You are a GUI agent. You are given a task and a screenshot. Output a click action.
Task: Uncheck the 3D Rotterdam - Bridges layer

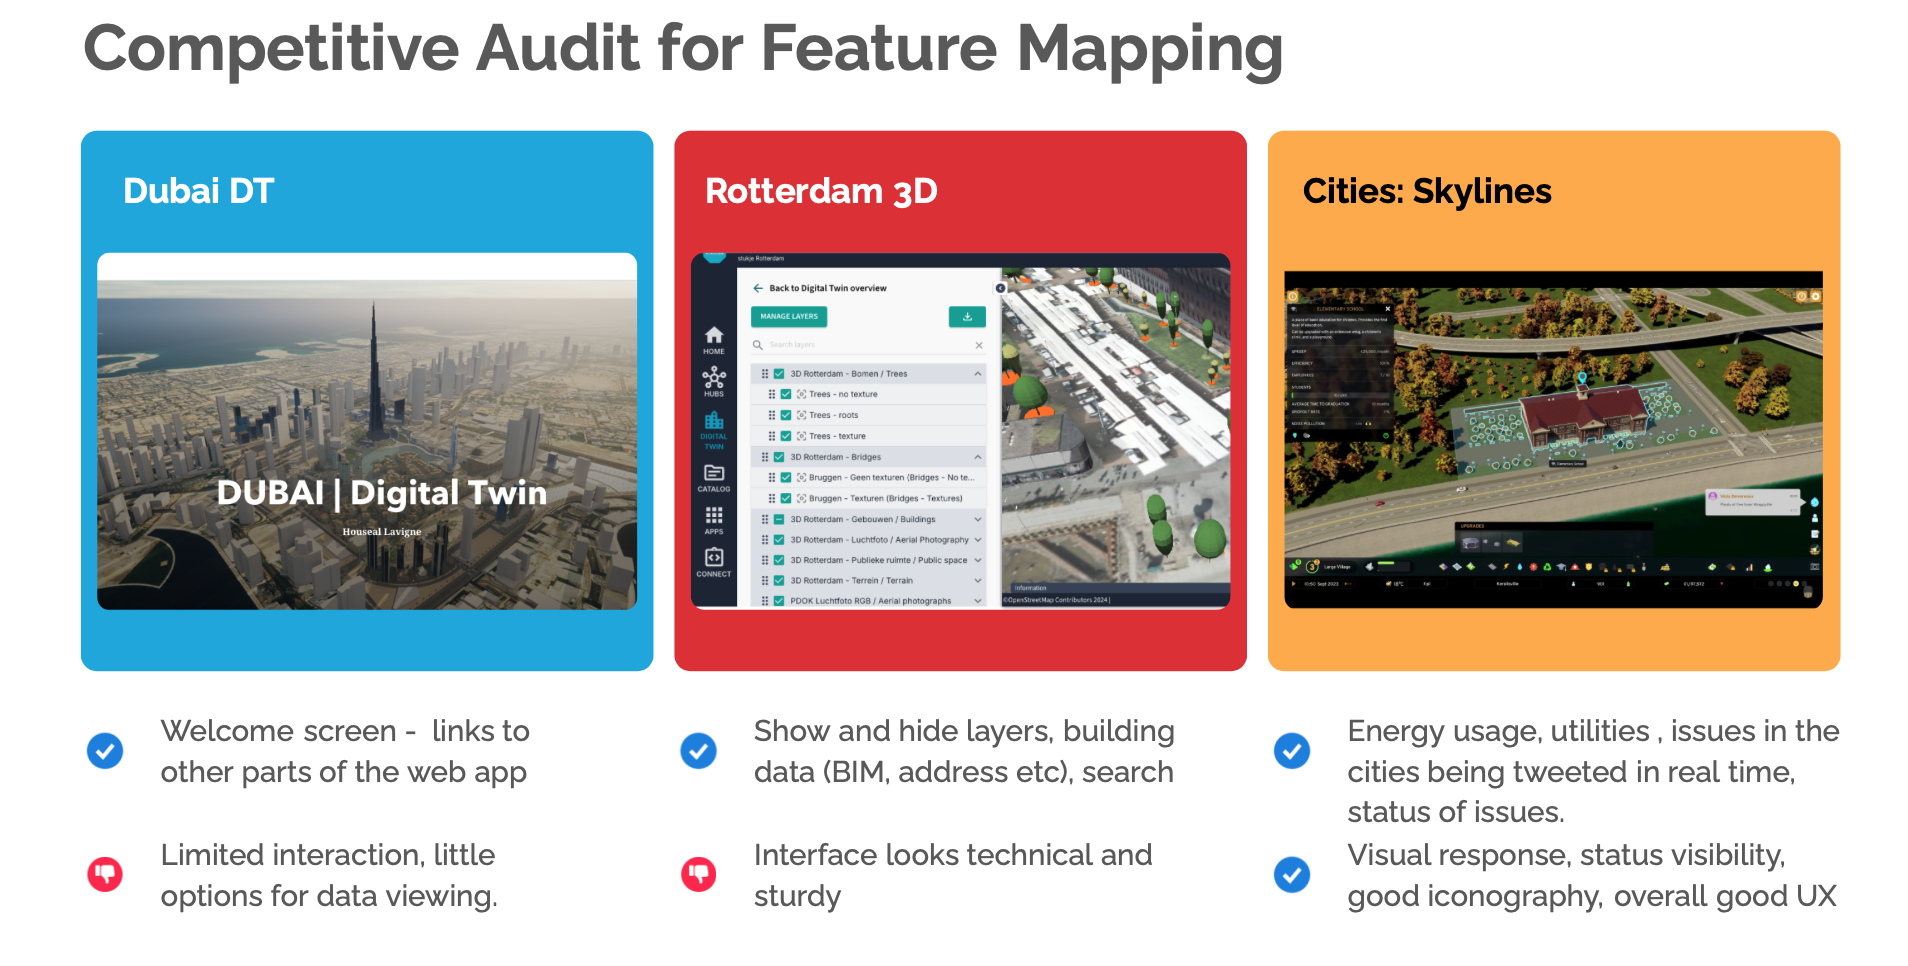[x=779, y=457]
